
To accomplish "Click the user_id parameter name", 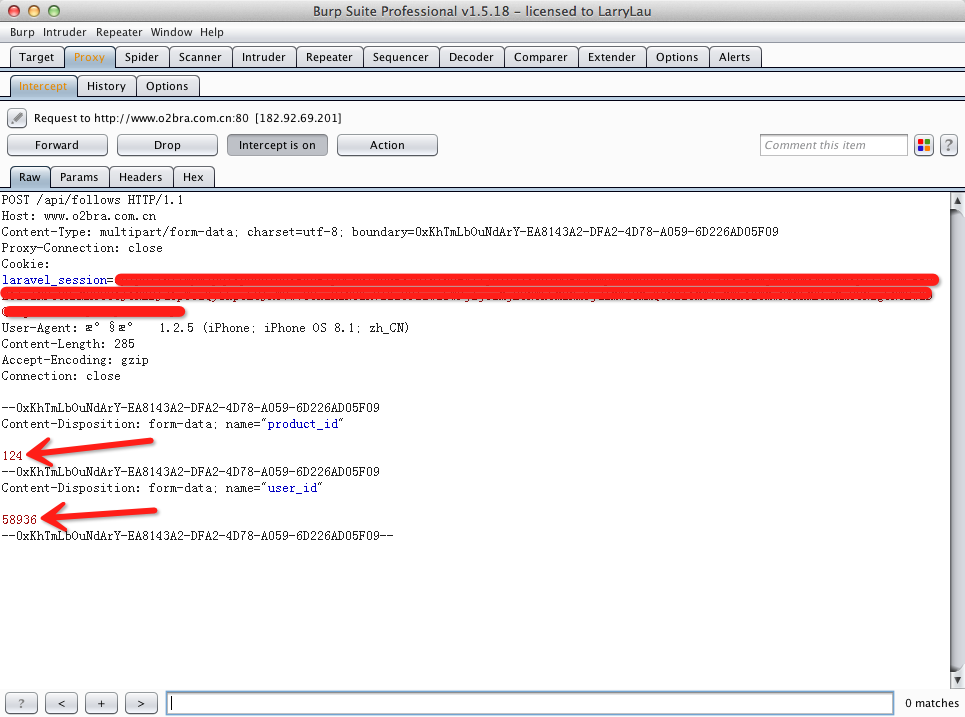I will 292,488.
